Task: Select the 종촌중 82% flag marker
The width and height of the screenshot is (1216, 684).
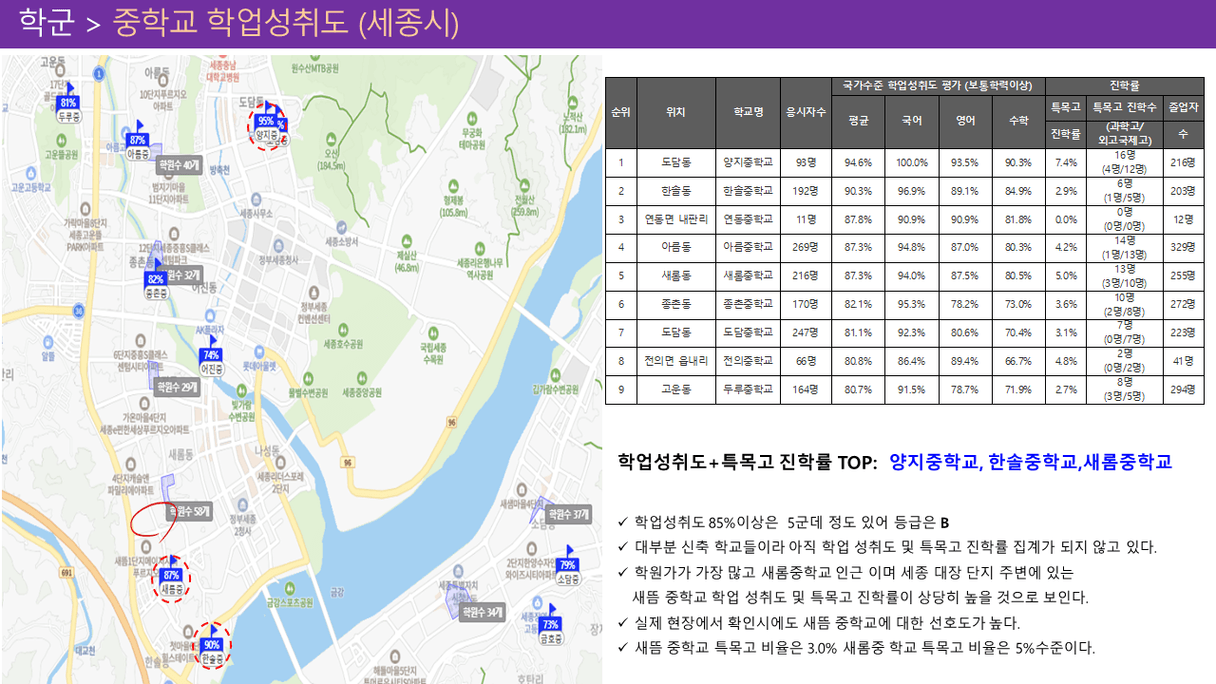Action: [156, 281]
